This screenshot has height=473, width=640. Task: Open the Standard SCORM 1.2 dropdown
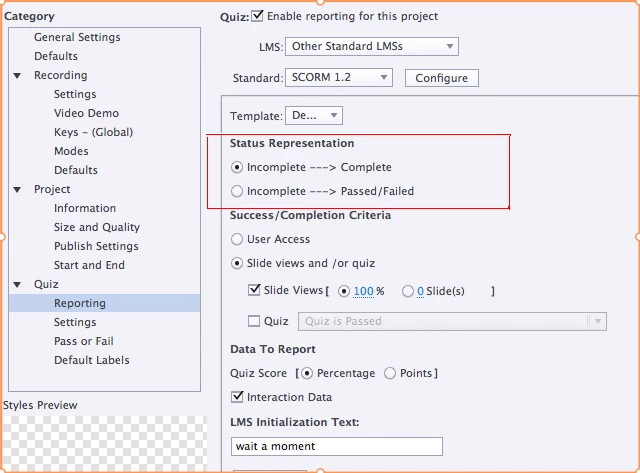pyautogui.click(x=339, y=77)
